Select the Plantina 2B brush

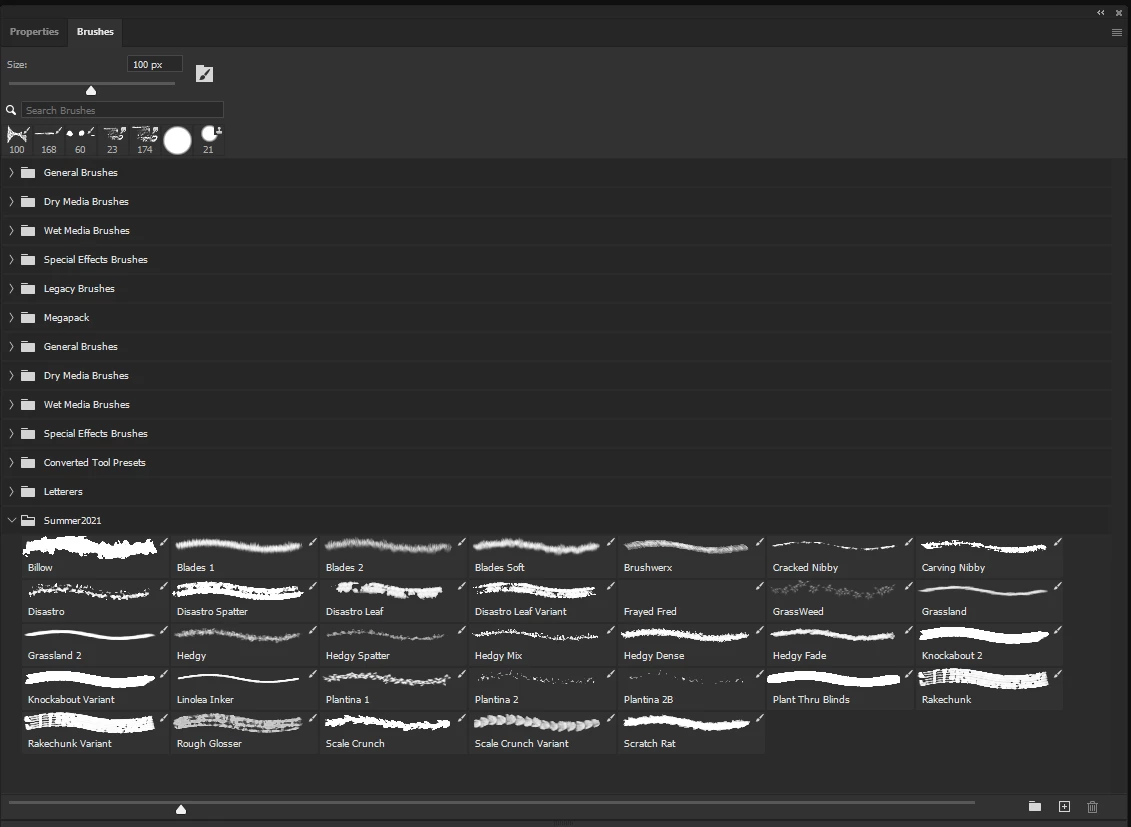click(x=692, y=687)
